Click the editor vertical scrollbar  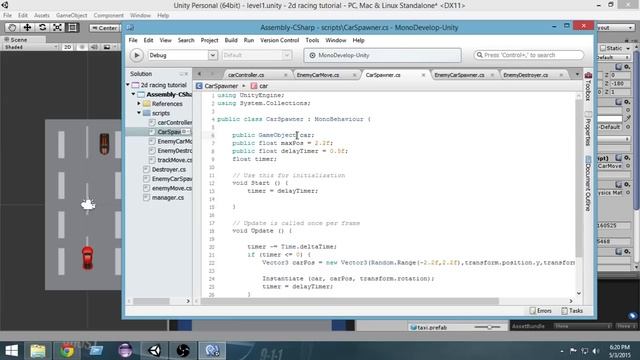(x=578, y=178)
